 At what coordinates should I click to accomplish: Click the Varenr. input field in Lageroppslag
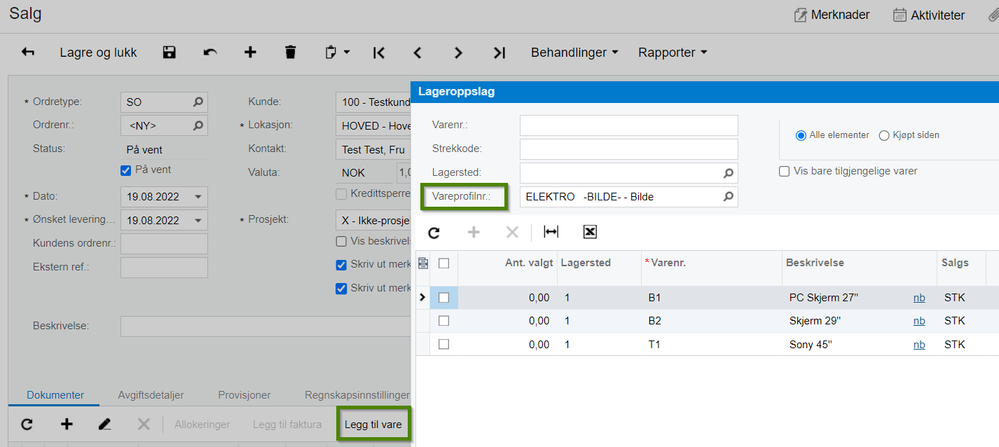pos(629,125)
